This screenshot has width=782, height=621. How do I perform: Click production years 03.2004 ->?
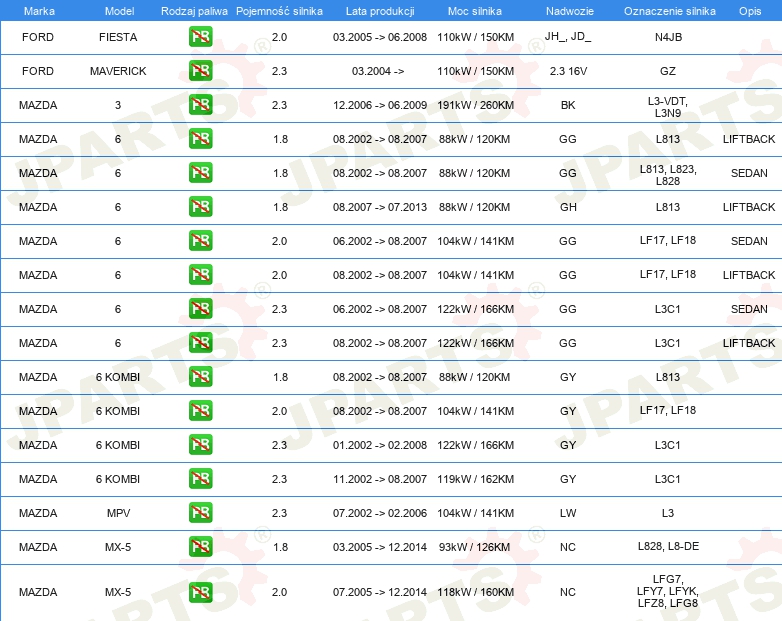(378, 71)
